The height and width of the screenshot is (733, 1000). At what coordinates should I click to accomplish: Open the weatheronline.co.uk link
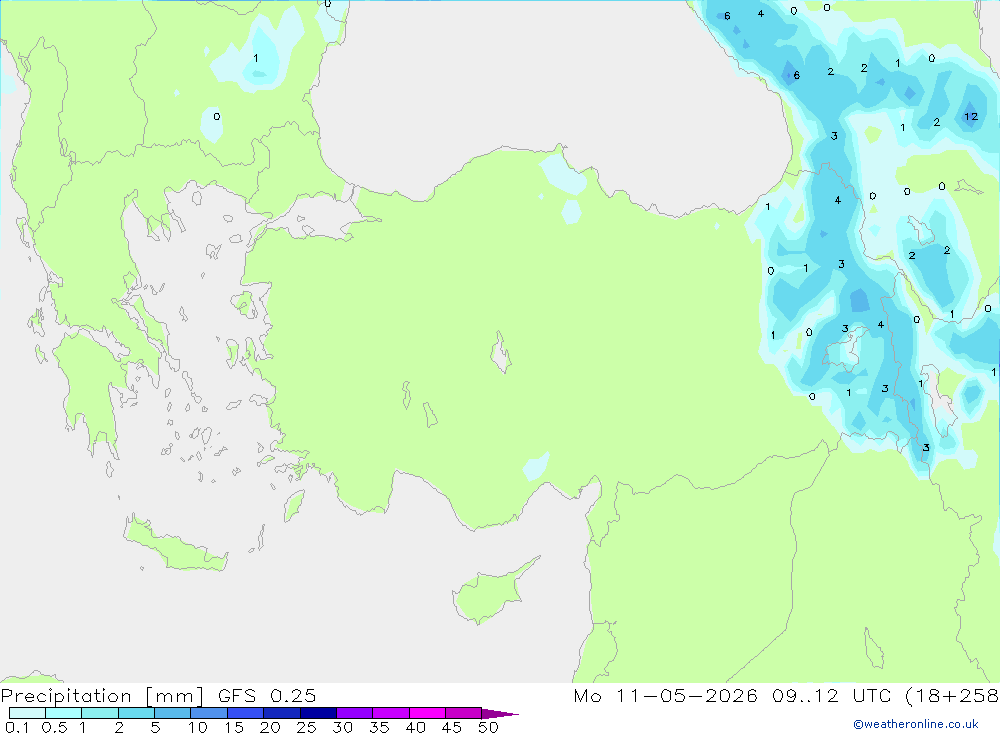pyautogui.click(x=915, y=724)
